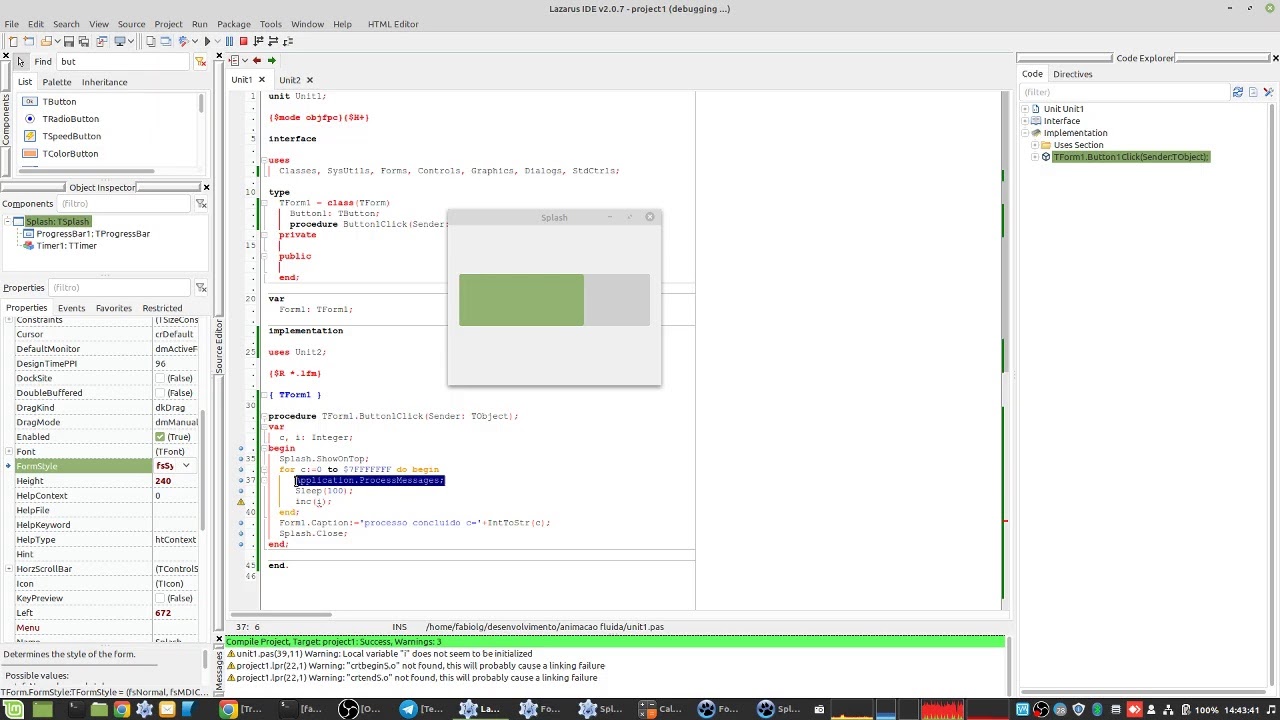1280x720 pixels.
Task: Open the Tools menu
Action: 270,24
